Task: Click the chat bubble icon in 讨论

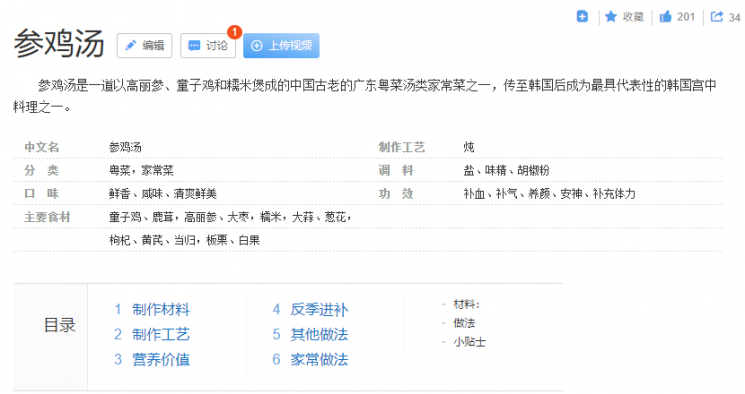Action: 194,46
